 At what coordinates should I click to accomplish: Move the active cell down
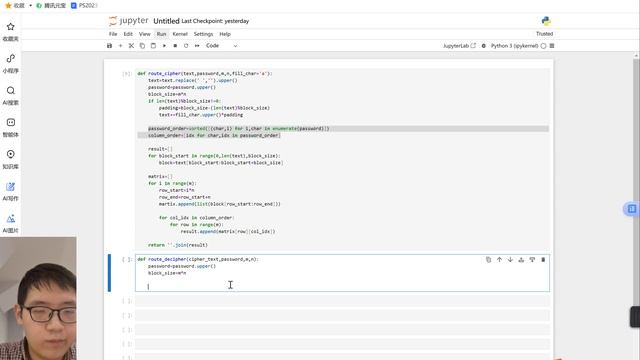coord(510,260)
